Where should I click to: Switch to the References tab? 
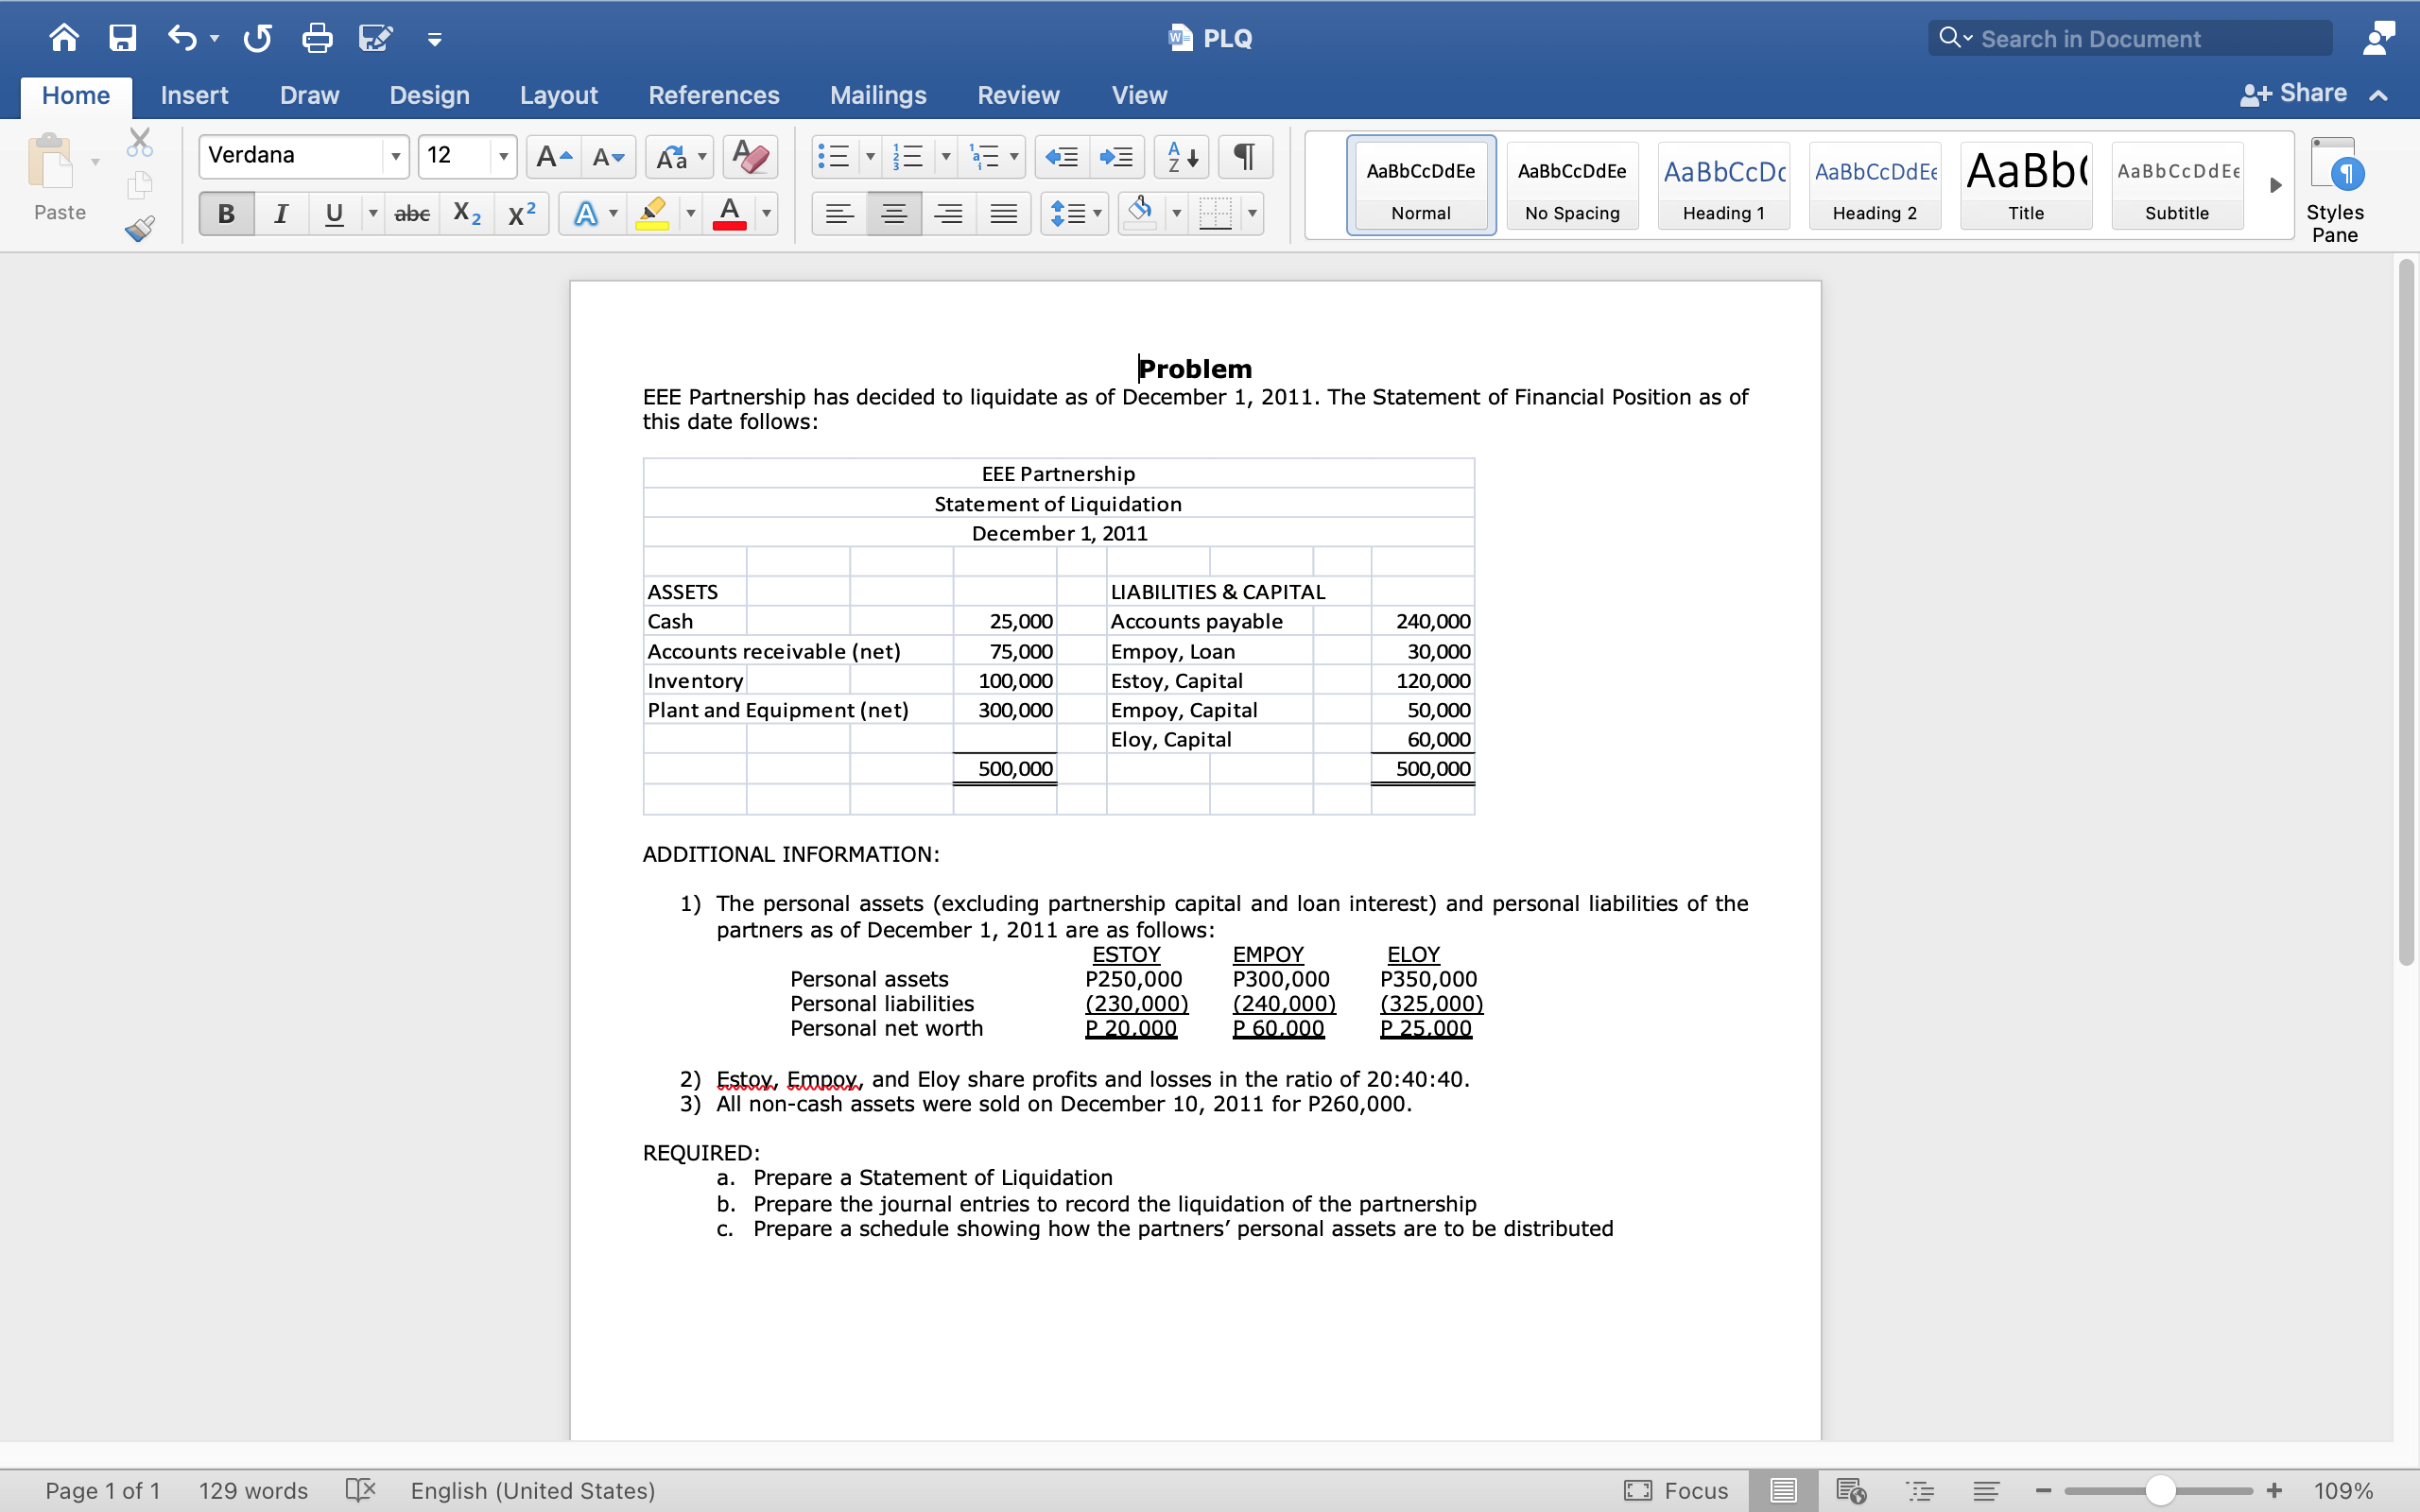pos(713,95)
